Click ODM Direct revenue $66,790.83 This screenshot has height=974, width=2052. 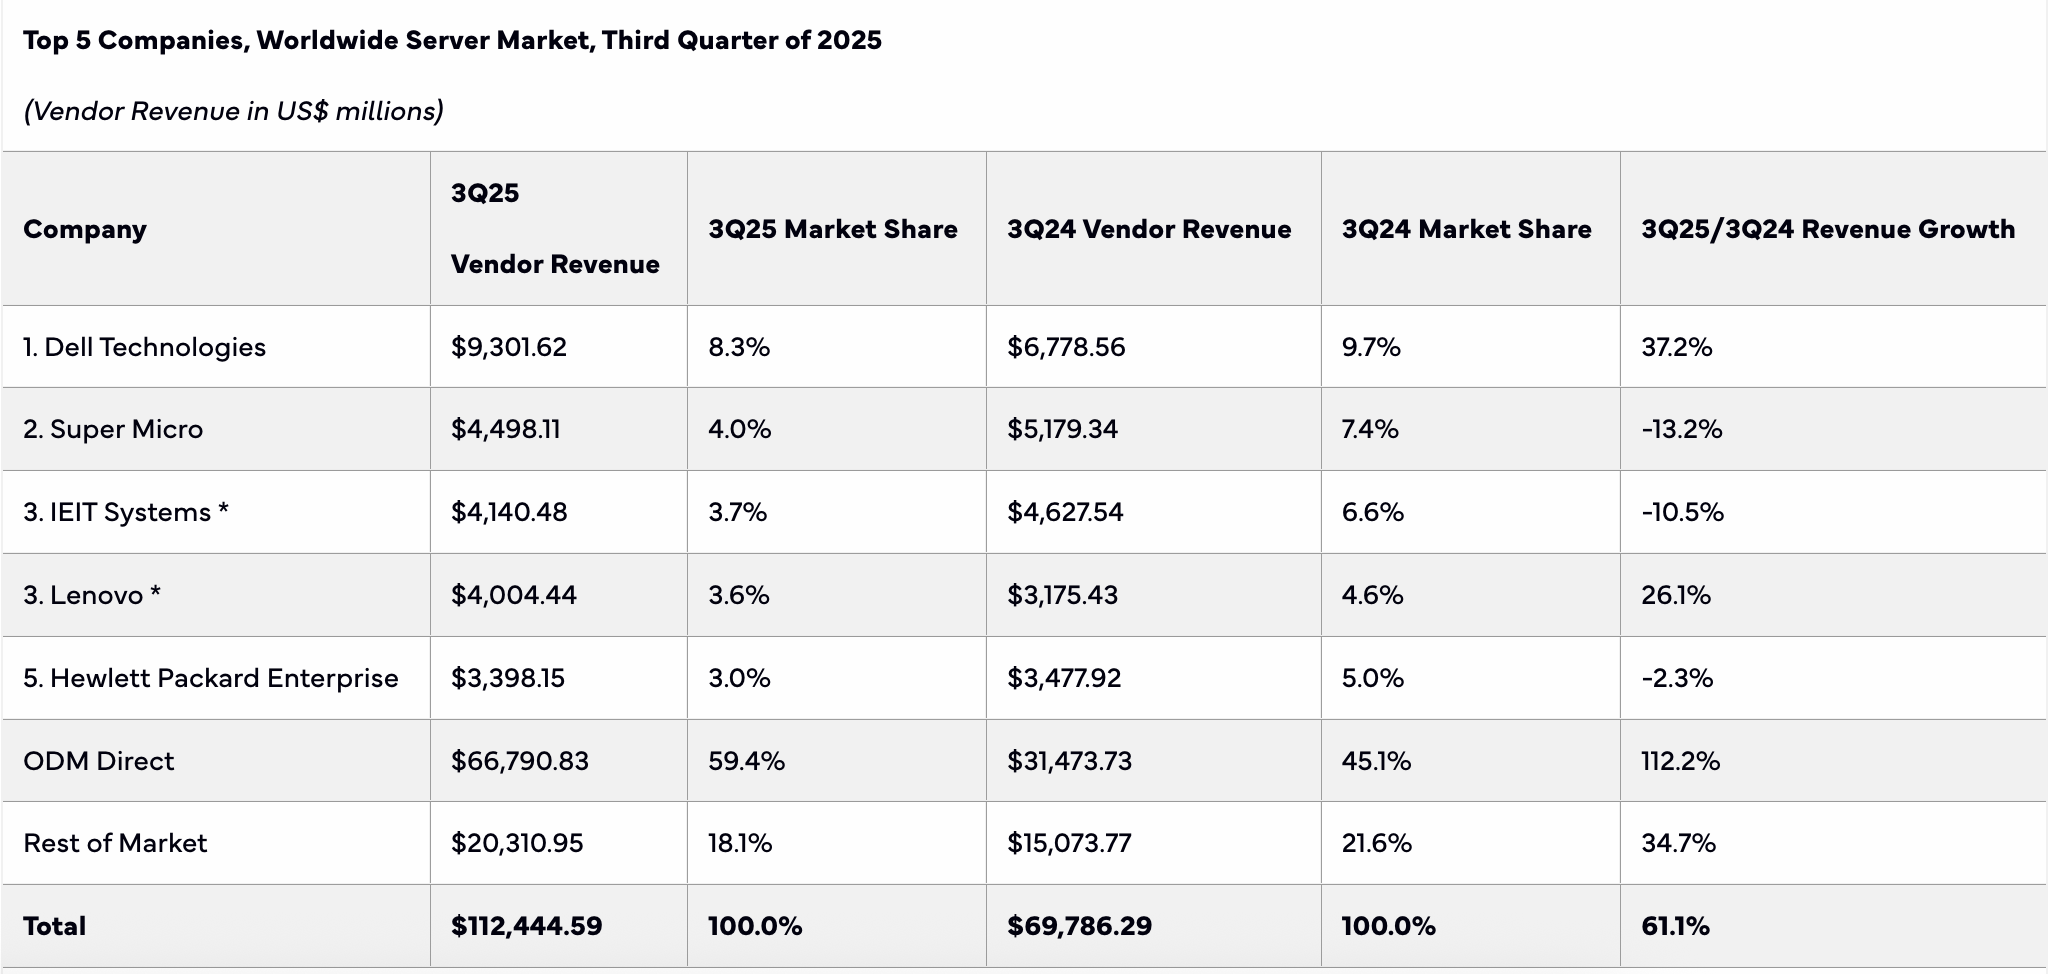coord(520,761)
